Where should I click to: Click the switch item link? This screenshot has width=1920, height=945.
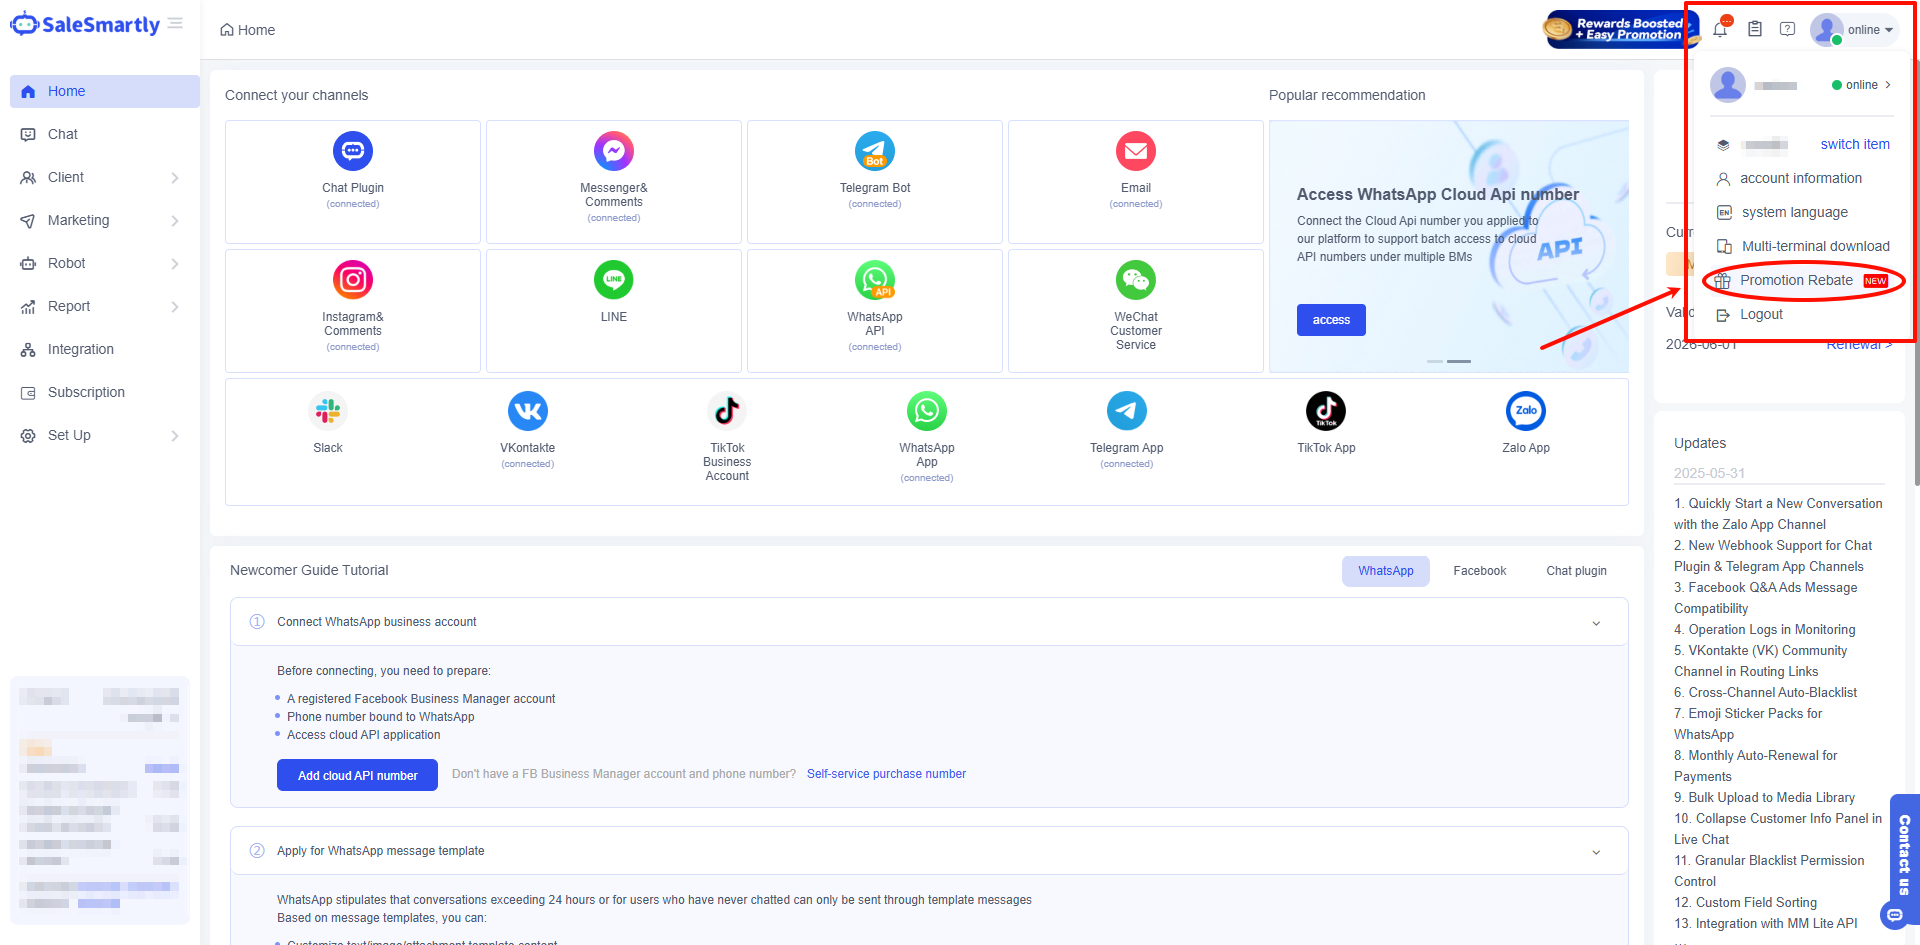(x=1855, y=144)
